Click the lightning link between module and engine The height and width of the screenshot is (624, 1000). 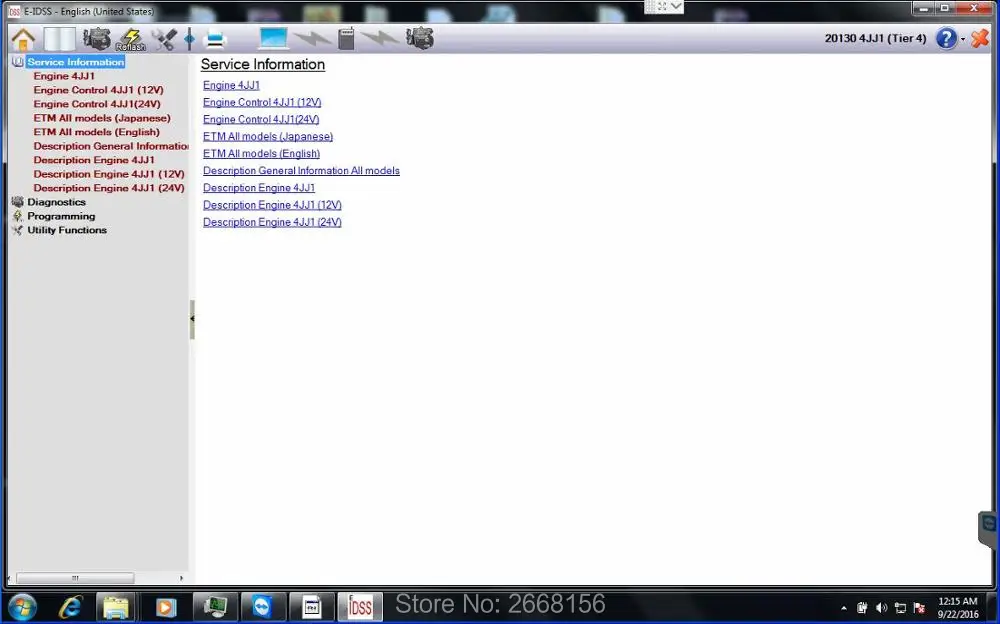380,39
